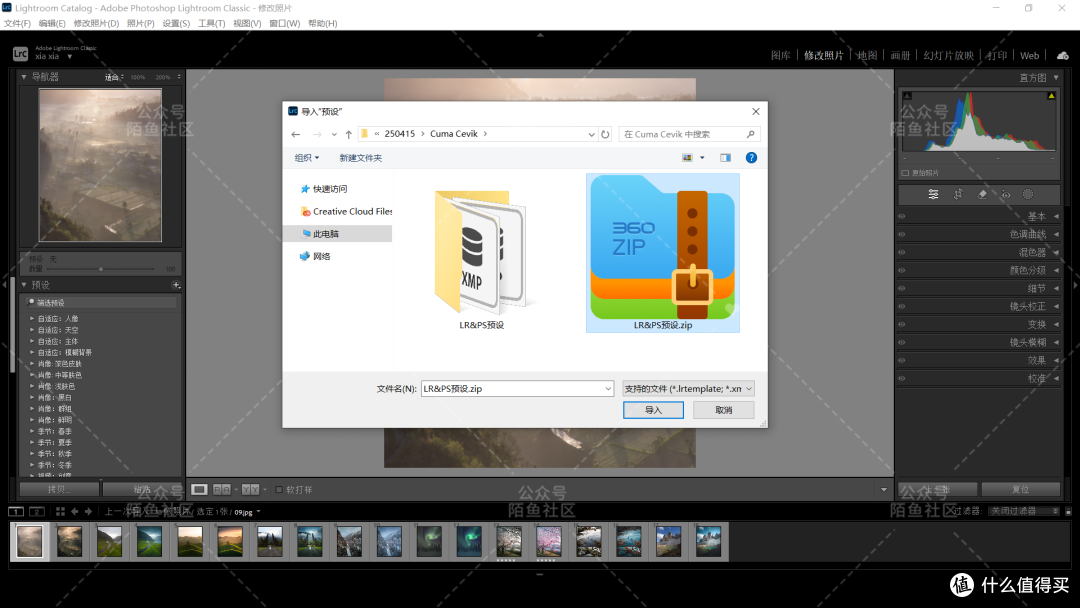Screen dimensions: 1080x608
Task: Switch to the 图库 module
Action: pos(780,56)
